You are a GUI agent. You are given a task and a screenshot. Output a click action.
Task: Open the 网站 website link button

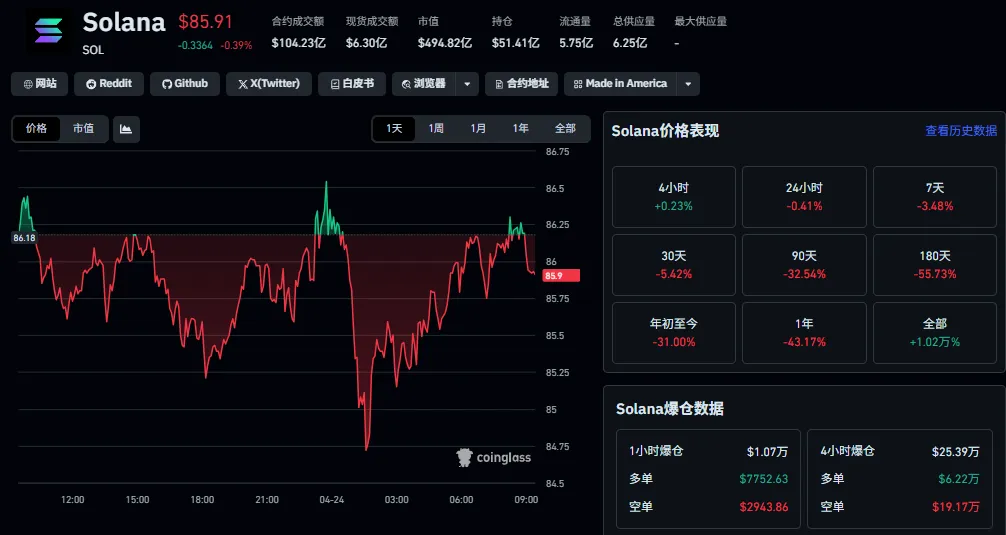click(40, 84)
